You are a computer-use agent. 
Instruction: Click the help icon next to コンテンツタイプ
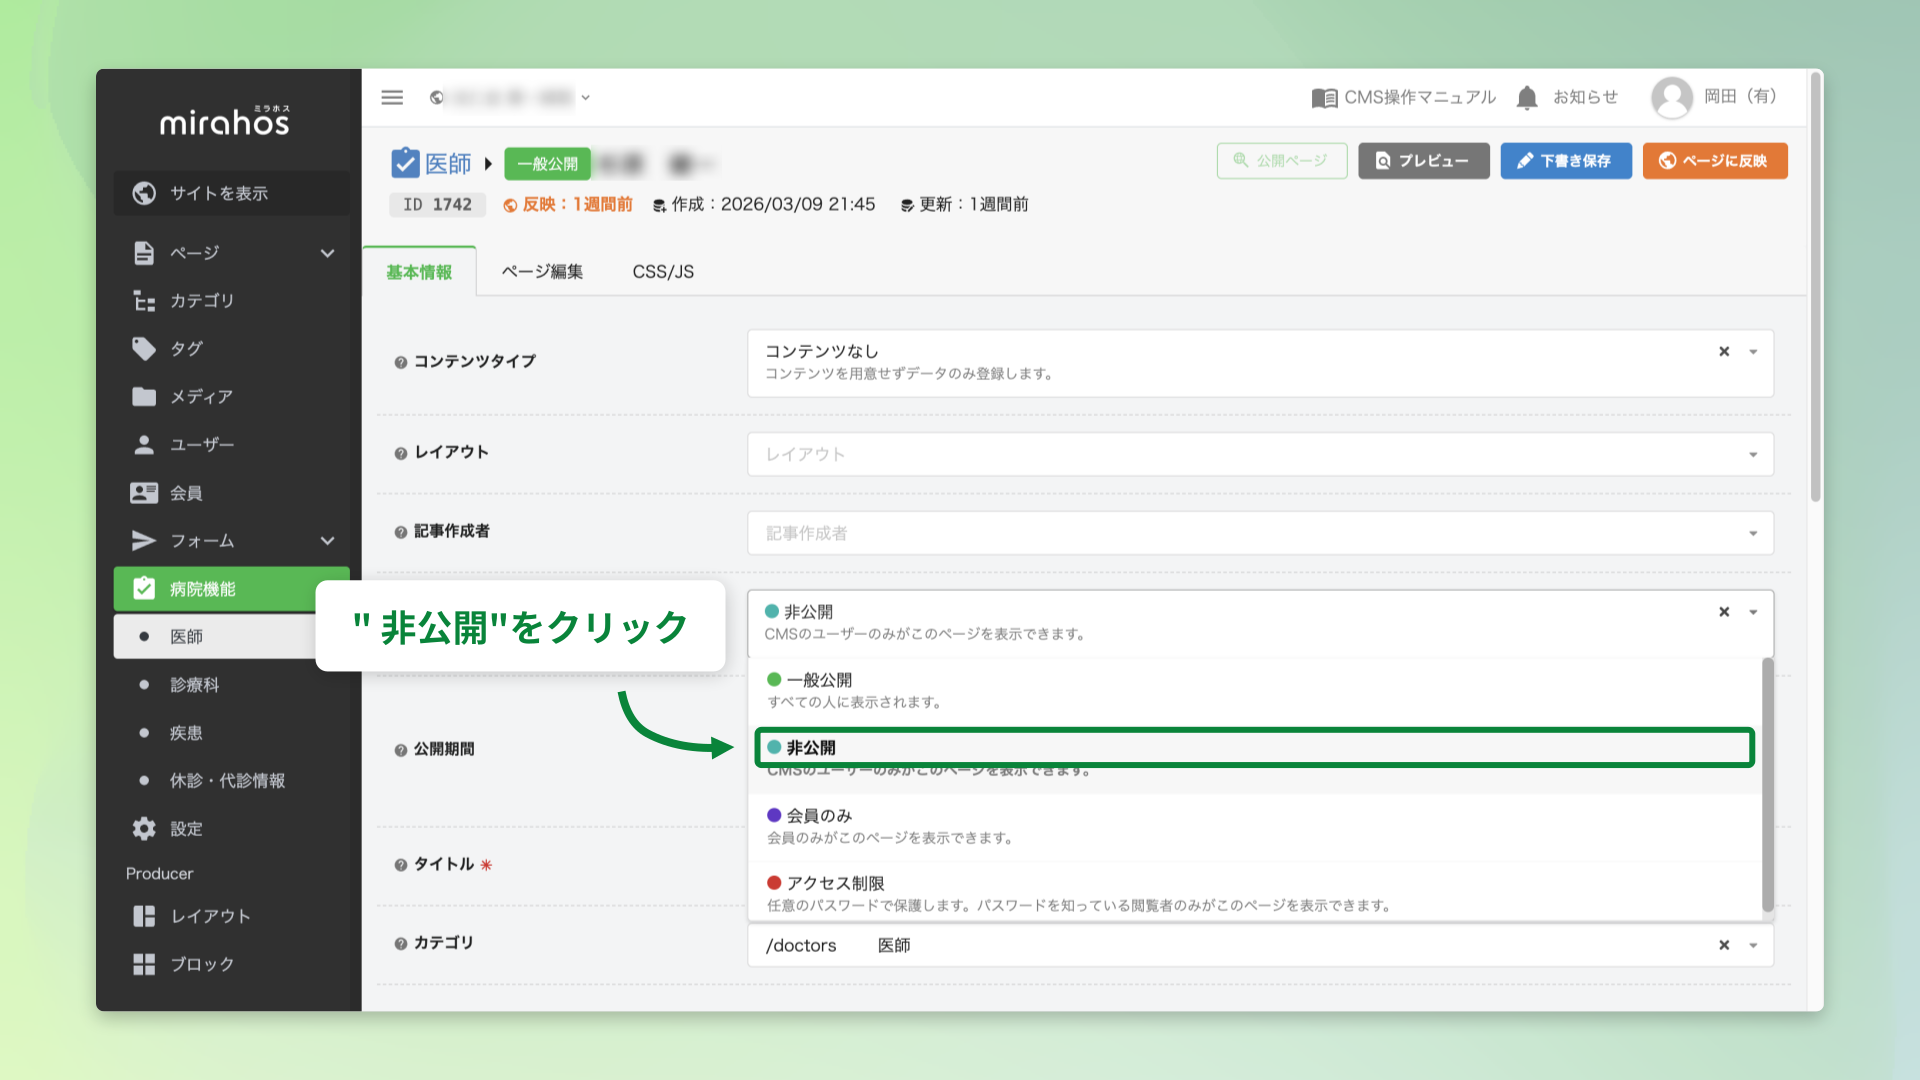401,362
